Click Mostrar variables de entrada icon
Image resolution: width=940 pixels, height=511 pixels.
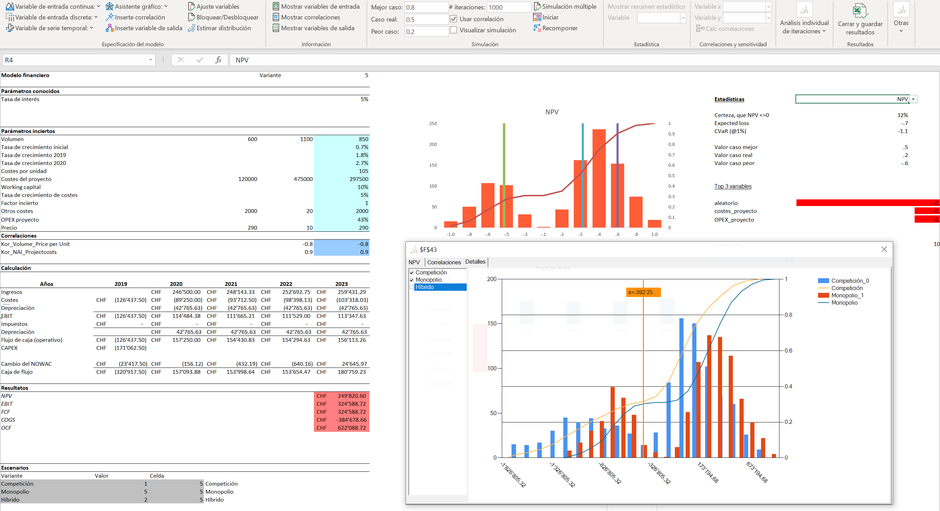coord(276,7)
